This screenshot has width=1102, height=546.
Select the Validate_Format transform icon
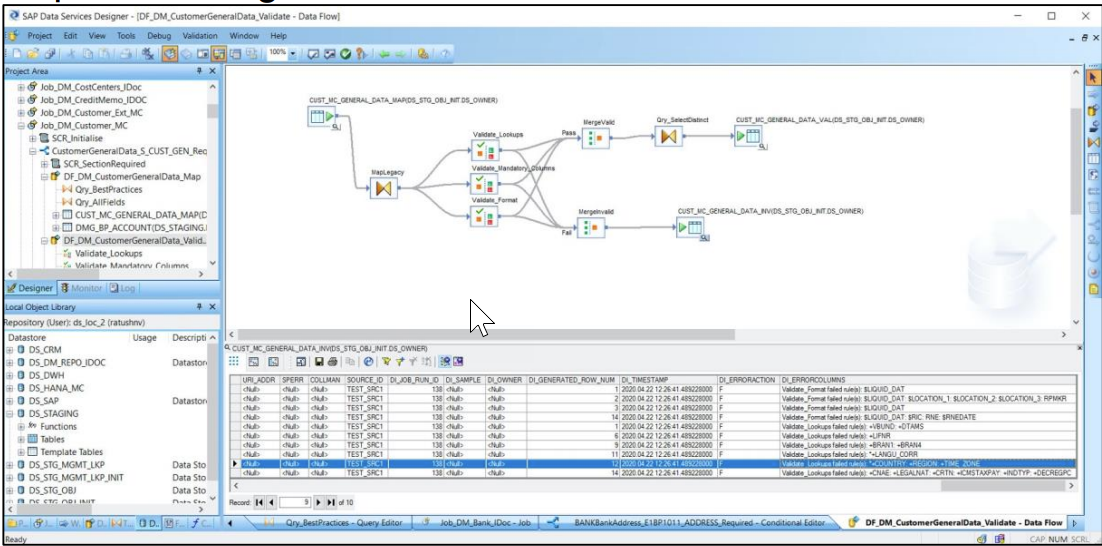click(x=485, y=217)
